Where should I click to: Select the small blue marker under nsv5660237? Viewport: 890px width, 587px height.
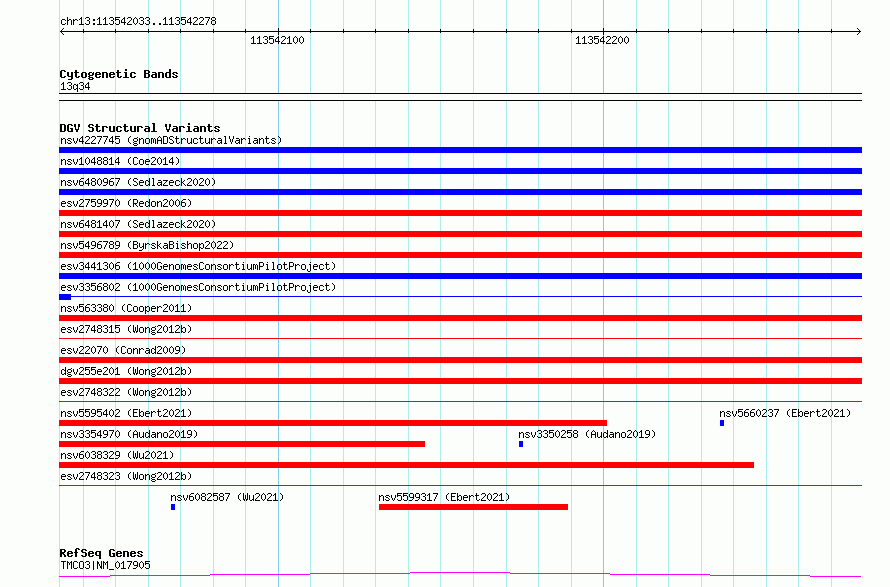pyautogui.click(x=722, y=423)
